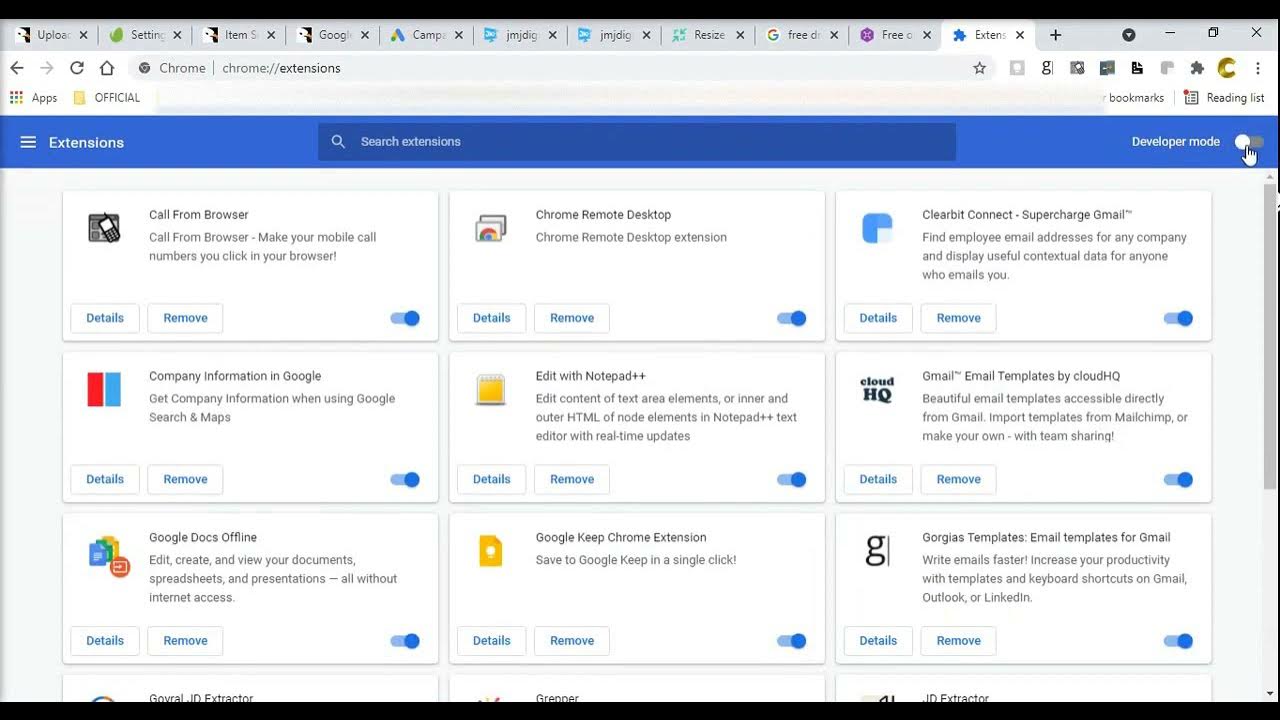Click the Clearbit Connect extension icon
This screenshot has width=1280, height=720.
(877, 228)
